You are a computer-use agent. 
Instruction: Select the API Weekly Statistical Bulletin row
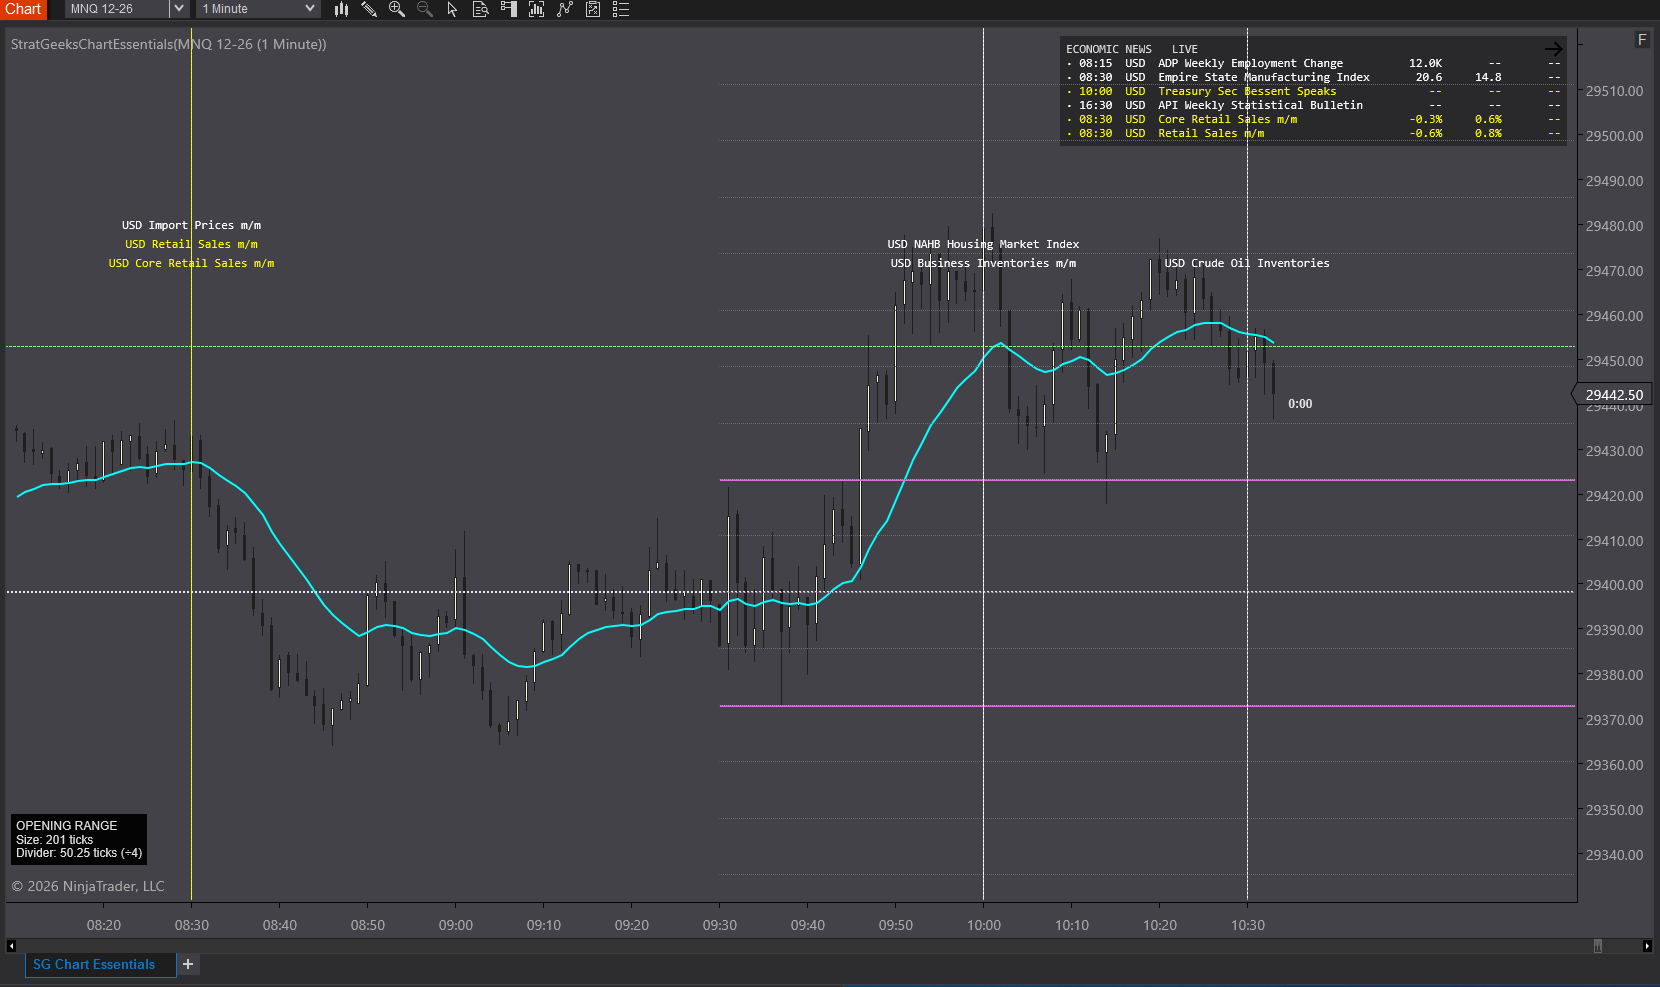(x=1313, y=105)
